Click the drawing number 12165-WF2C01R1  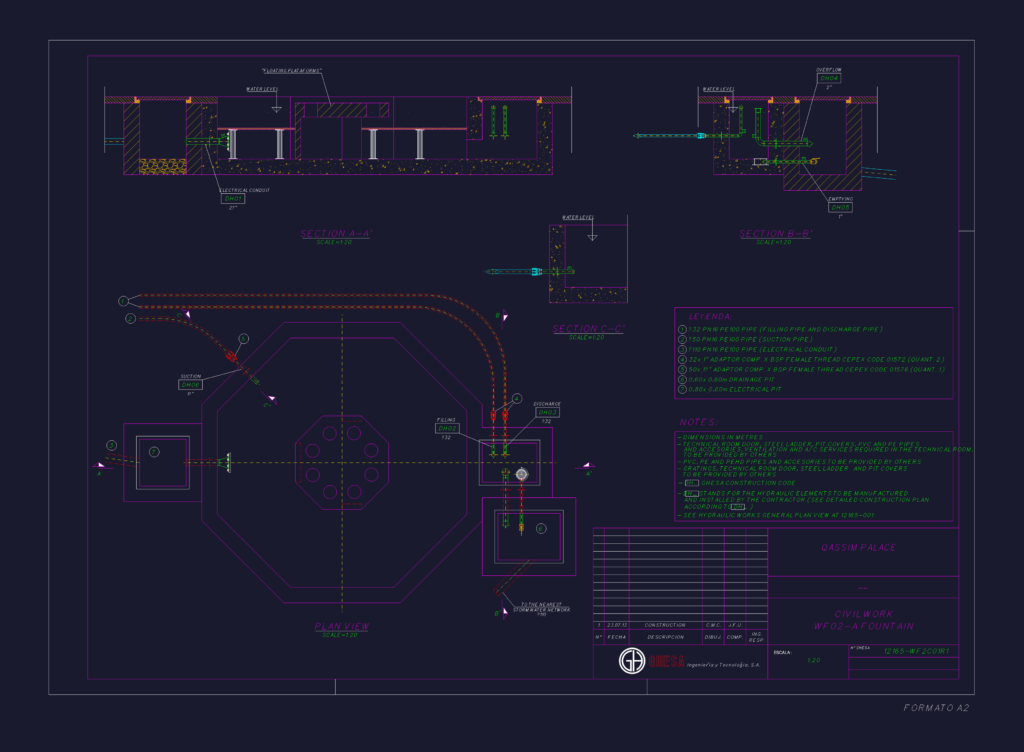click(x=916, y=651)
